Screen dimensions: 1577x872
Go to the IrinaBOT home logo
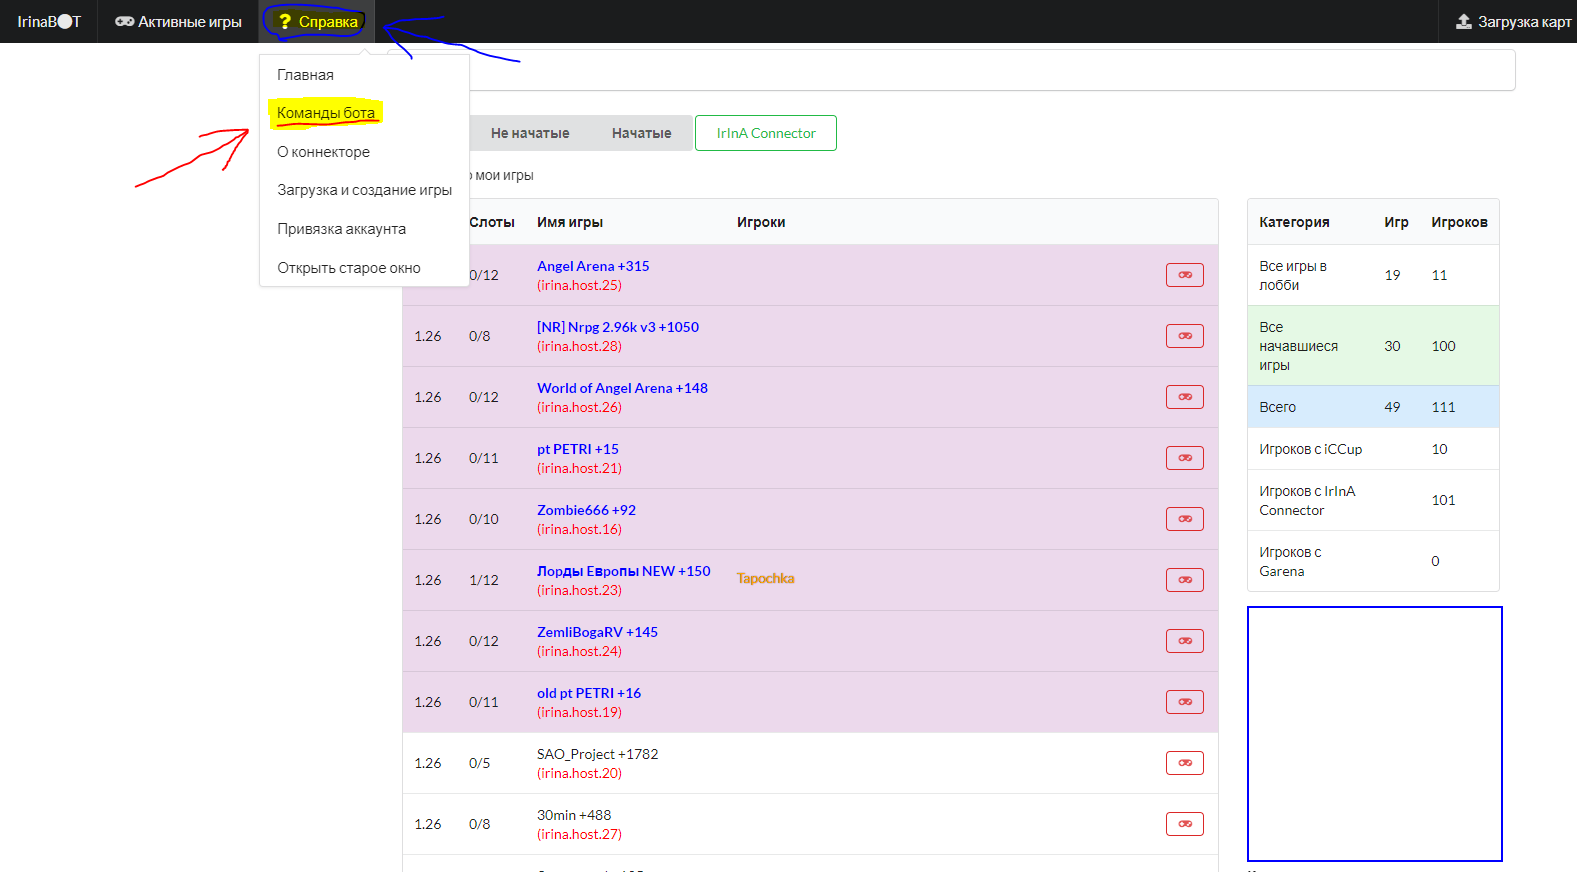pyautogui.click(x=49, y=21)
